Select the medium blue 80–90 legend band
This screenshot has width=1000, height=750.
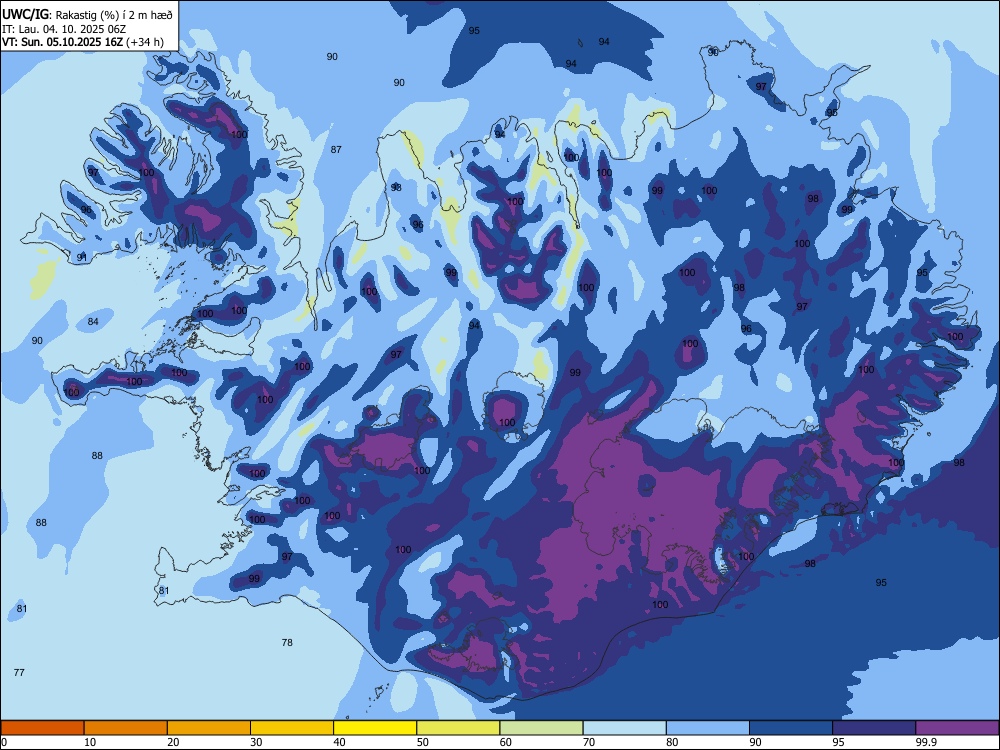point(708,728)
